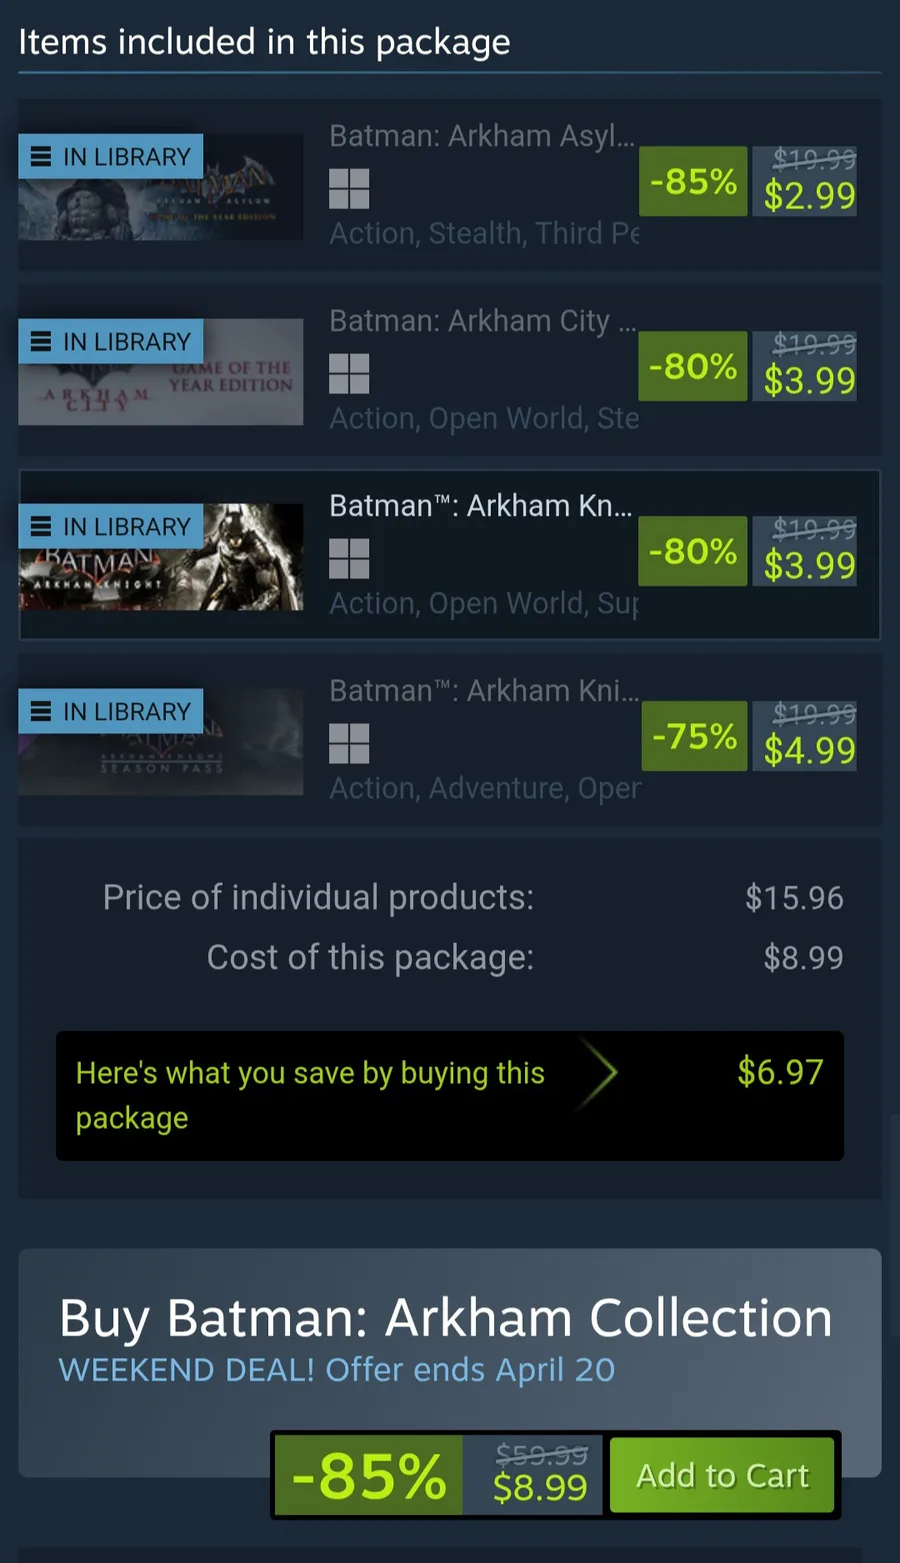Click Windows platform icon under Arkham Knight game
The image size is (900, 1563).
click(x=349, y=558)
